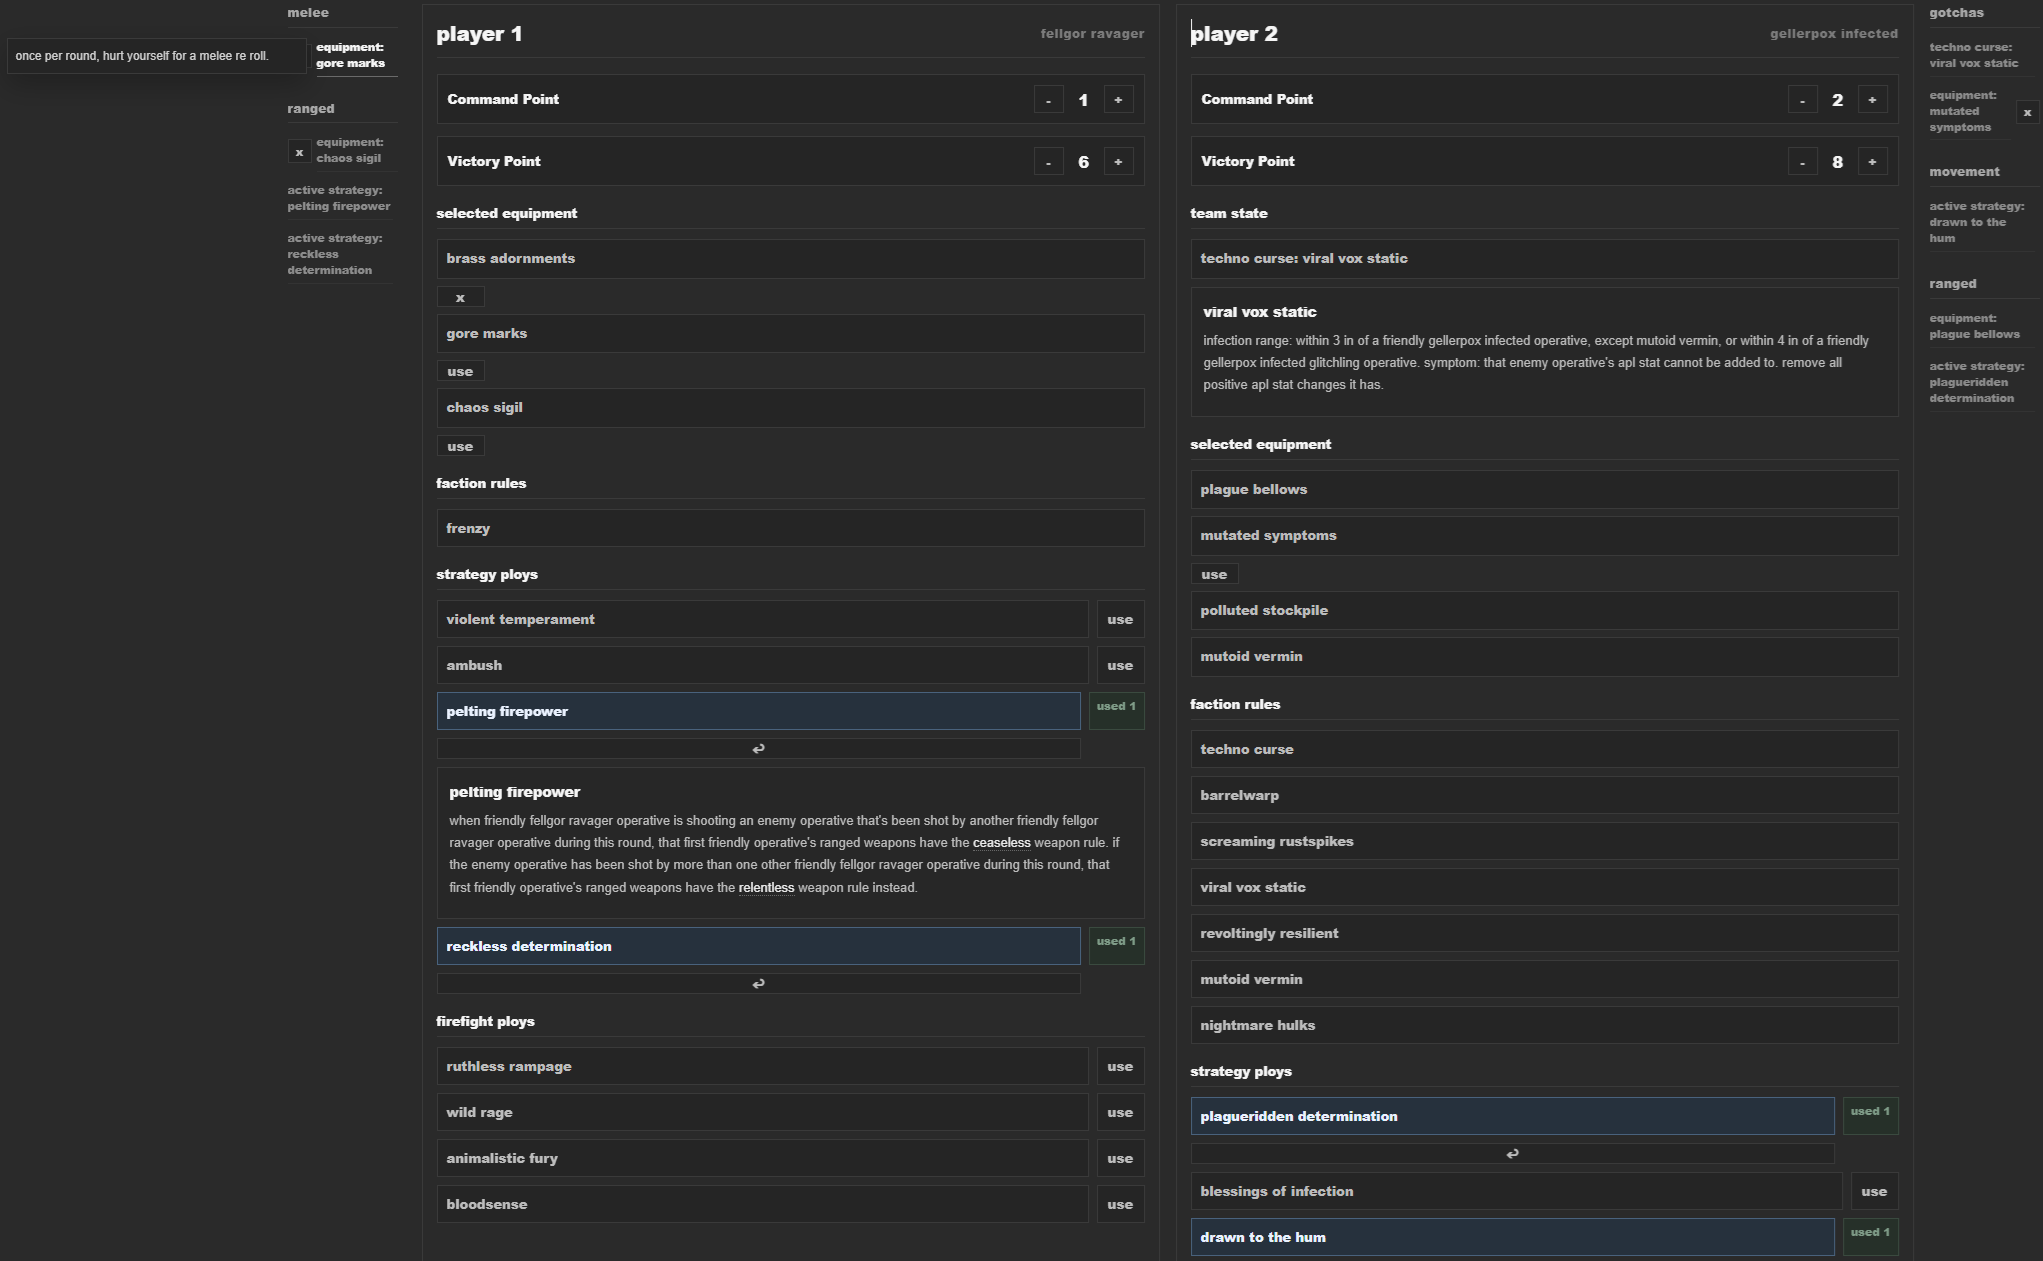
Task: Expand the ruthless rampage ploy description
Action: point(762,1066)
